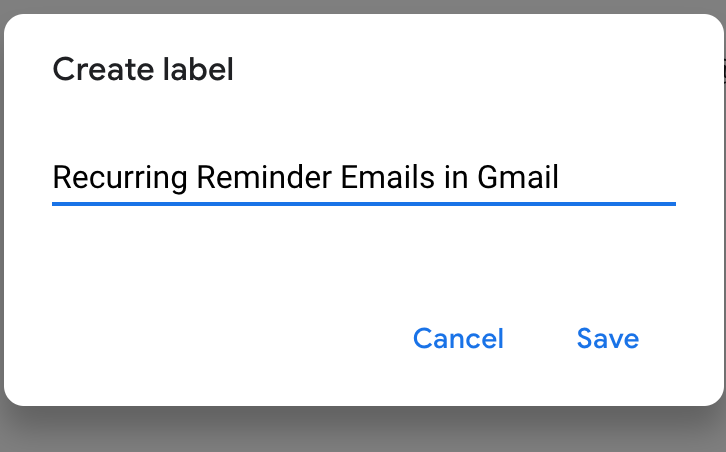This screenshot has width=726, height=452.
Task: Click blank space right of dialog title
Action: [x=480, y=70]
